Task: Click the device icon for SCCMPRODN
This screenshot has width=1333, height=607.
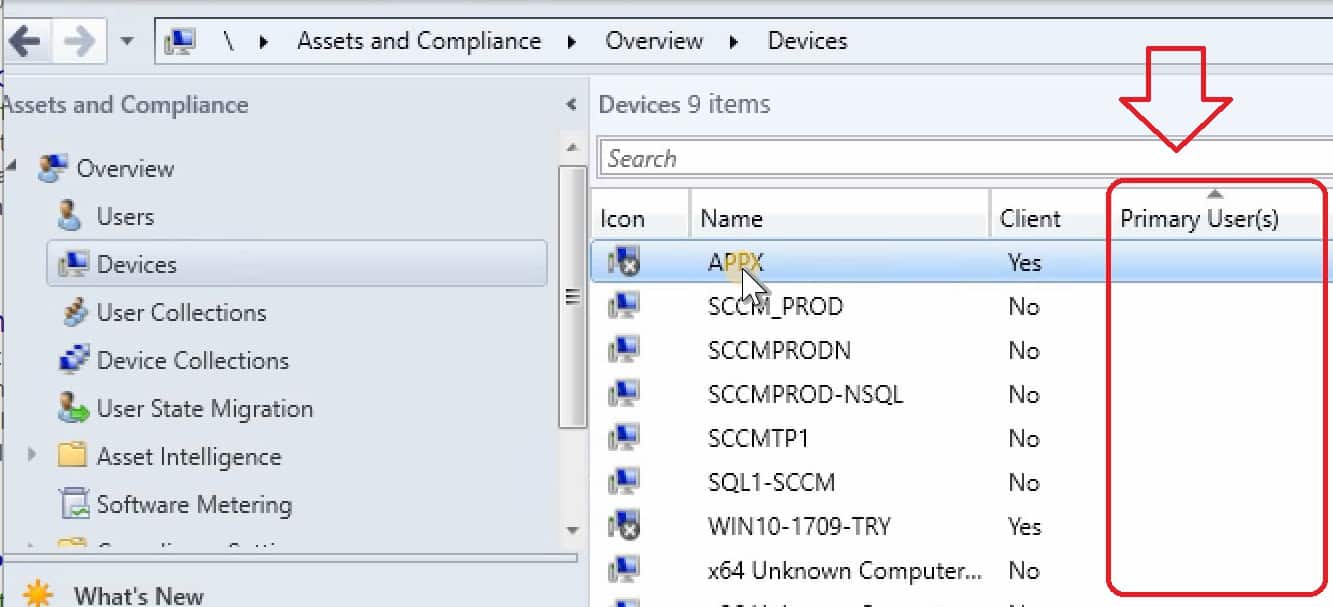Action: [624, 349]
